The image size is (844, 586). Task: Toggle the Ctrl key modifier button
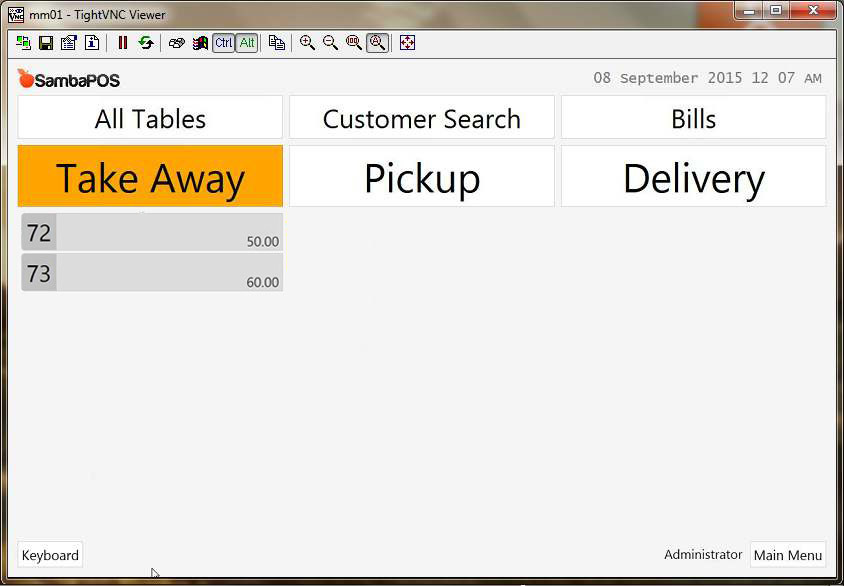223,43
